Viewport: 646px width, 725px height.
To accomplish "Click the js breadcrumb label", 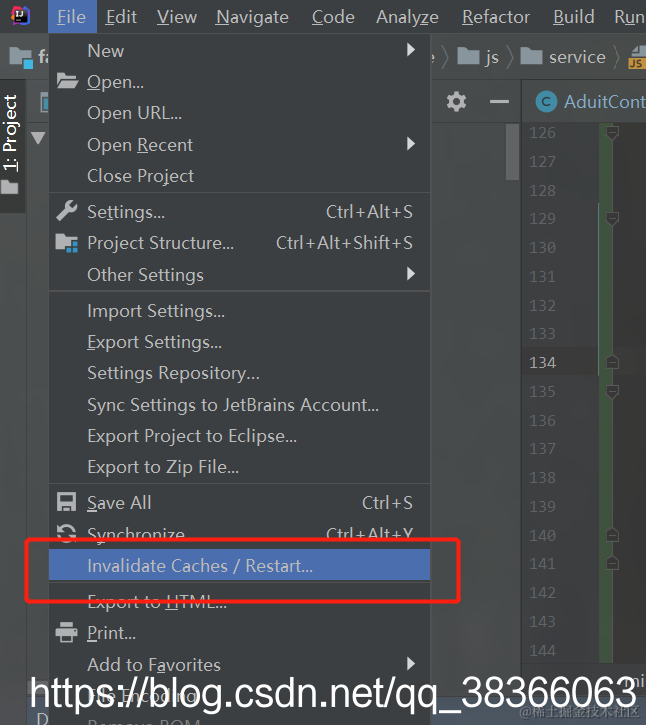I will [x=492, y=58].
